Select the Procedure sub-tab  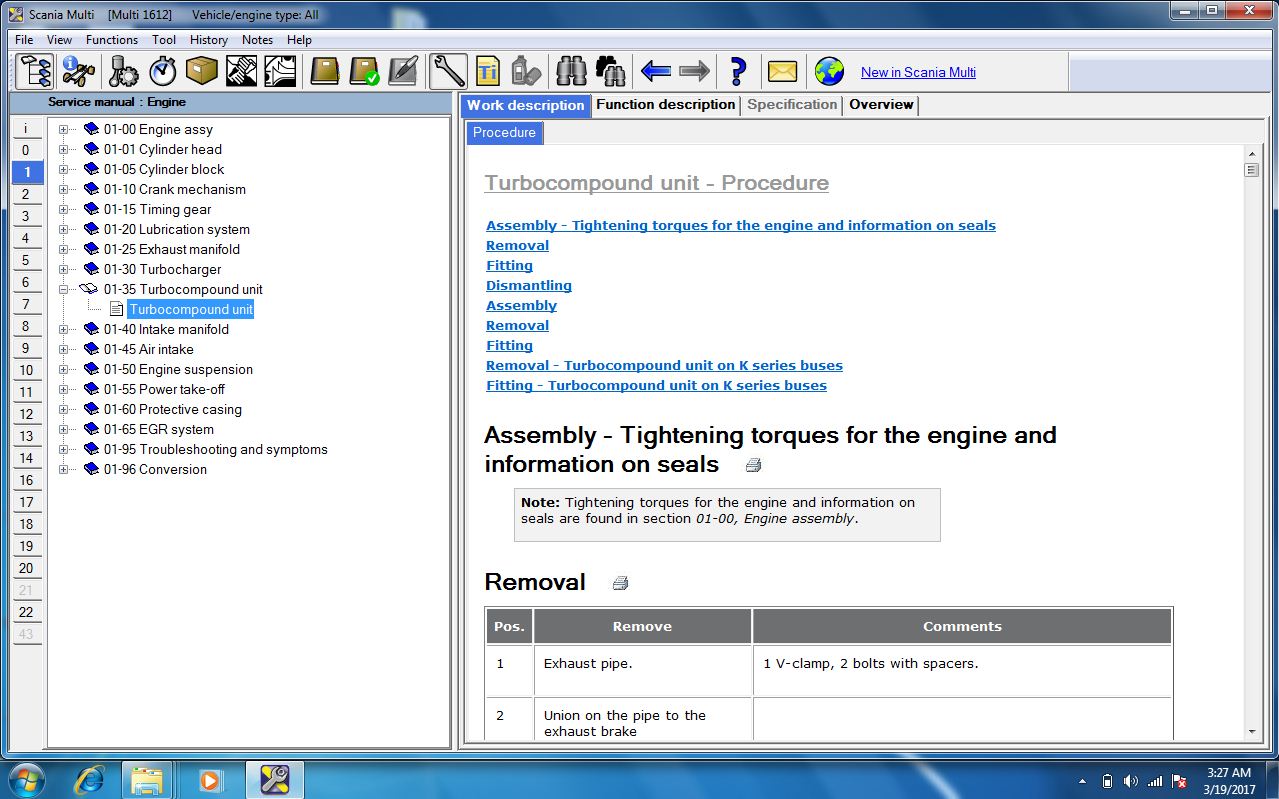(x=504, y=133)
